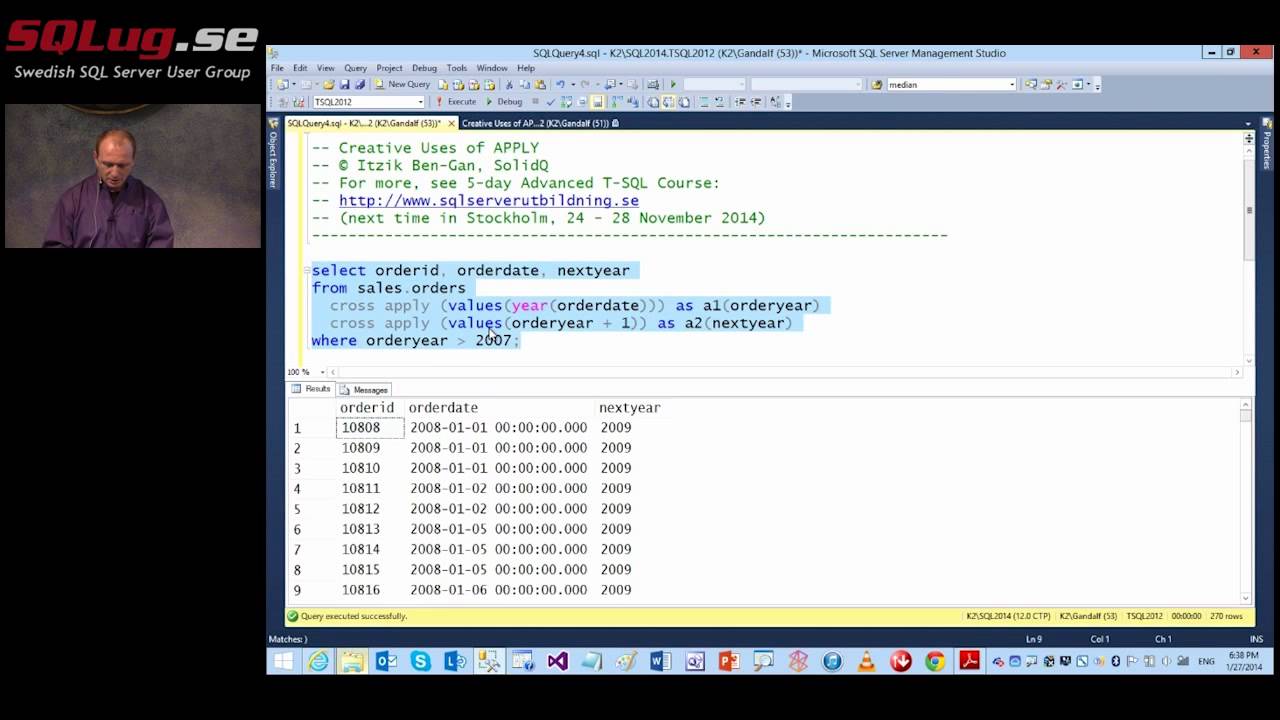1280x720 pixels.
Task: Open the Open File folder icon in toolbar
Action: 329,85
